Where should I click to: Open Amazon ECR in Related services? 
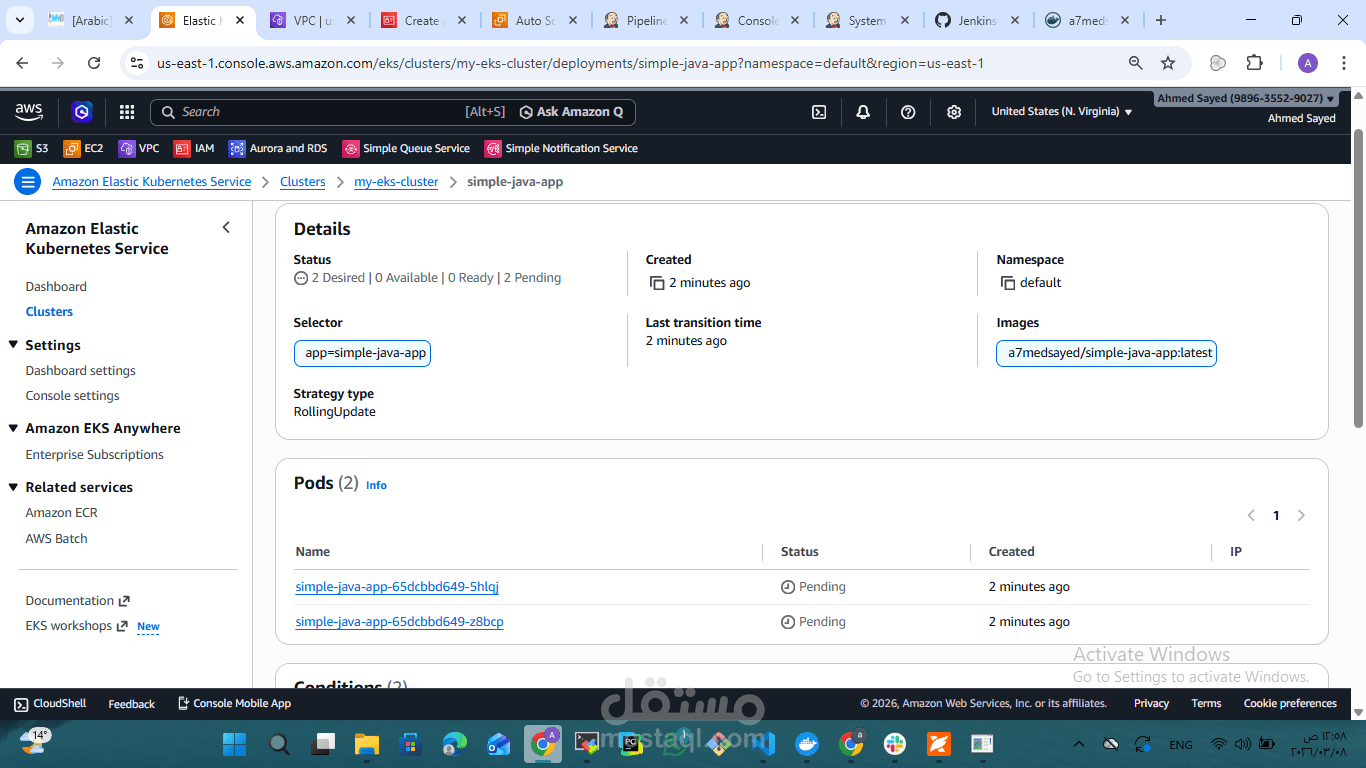coord(62,513)
